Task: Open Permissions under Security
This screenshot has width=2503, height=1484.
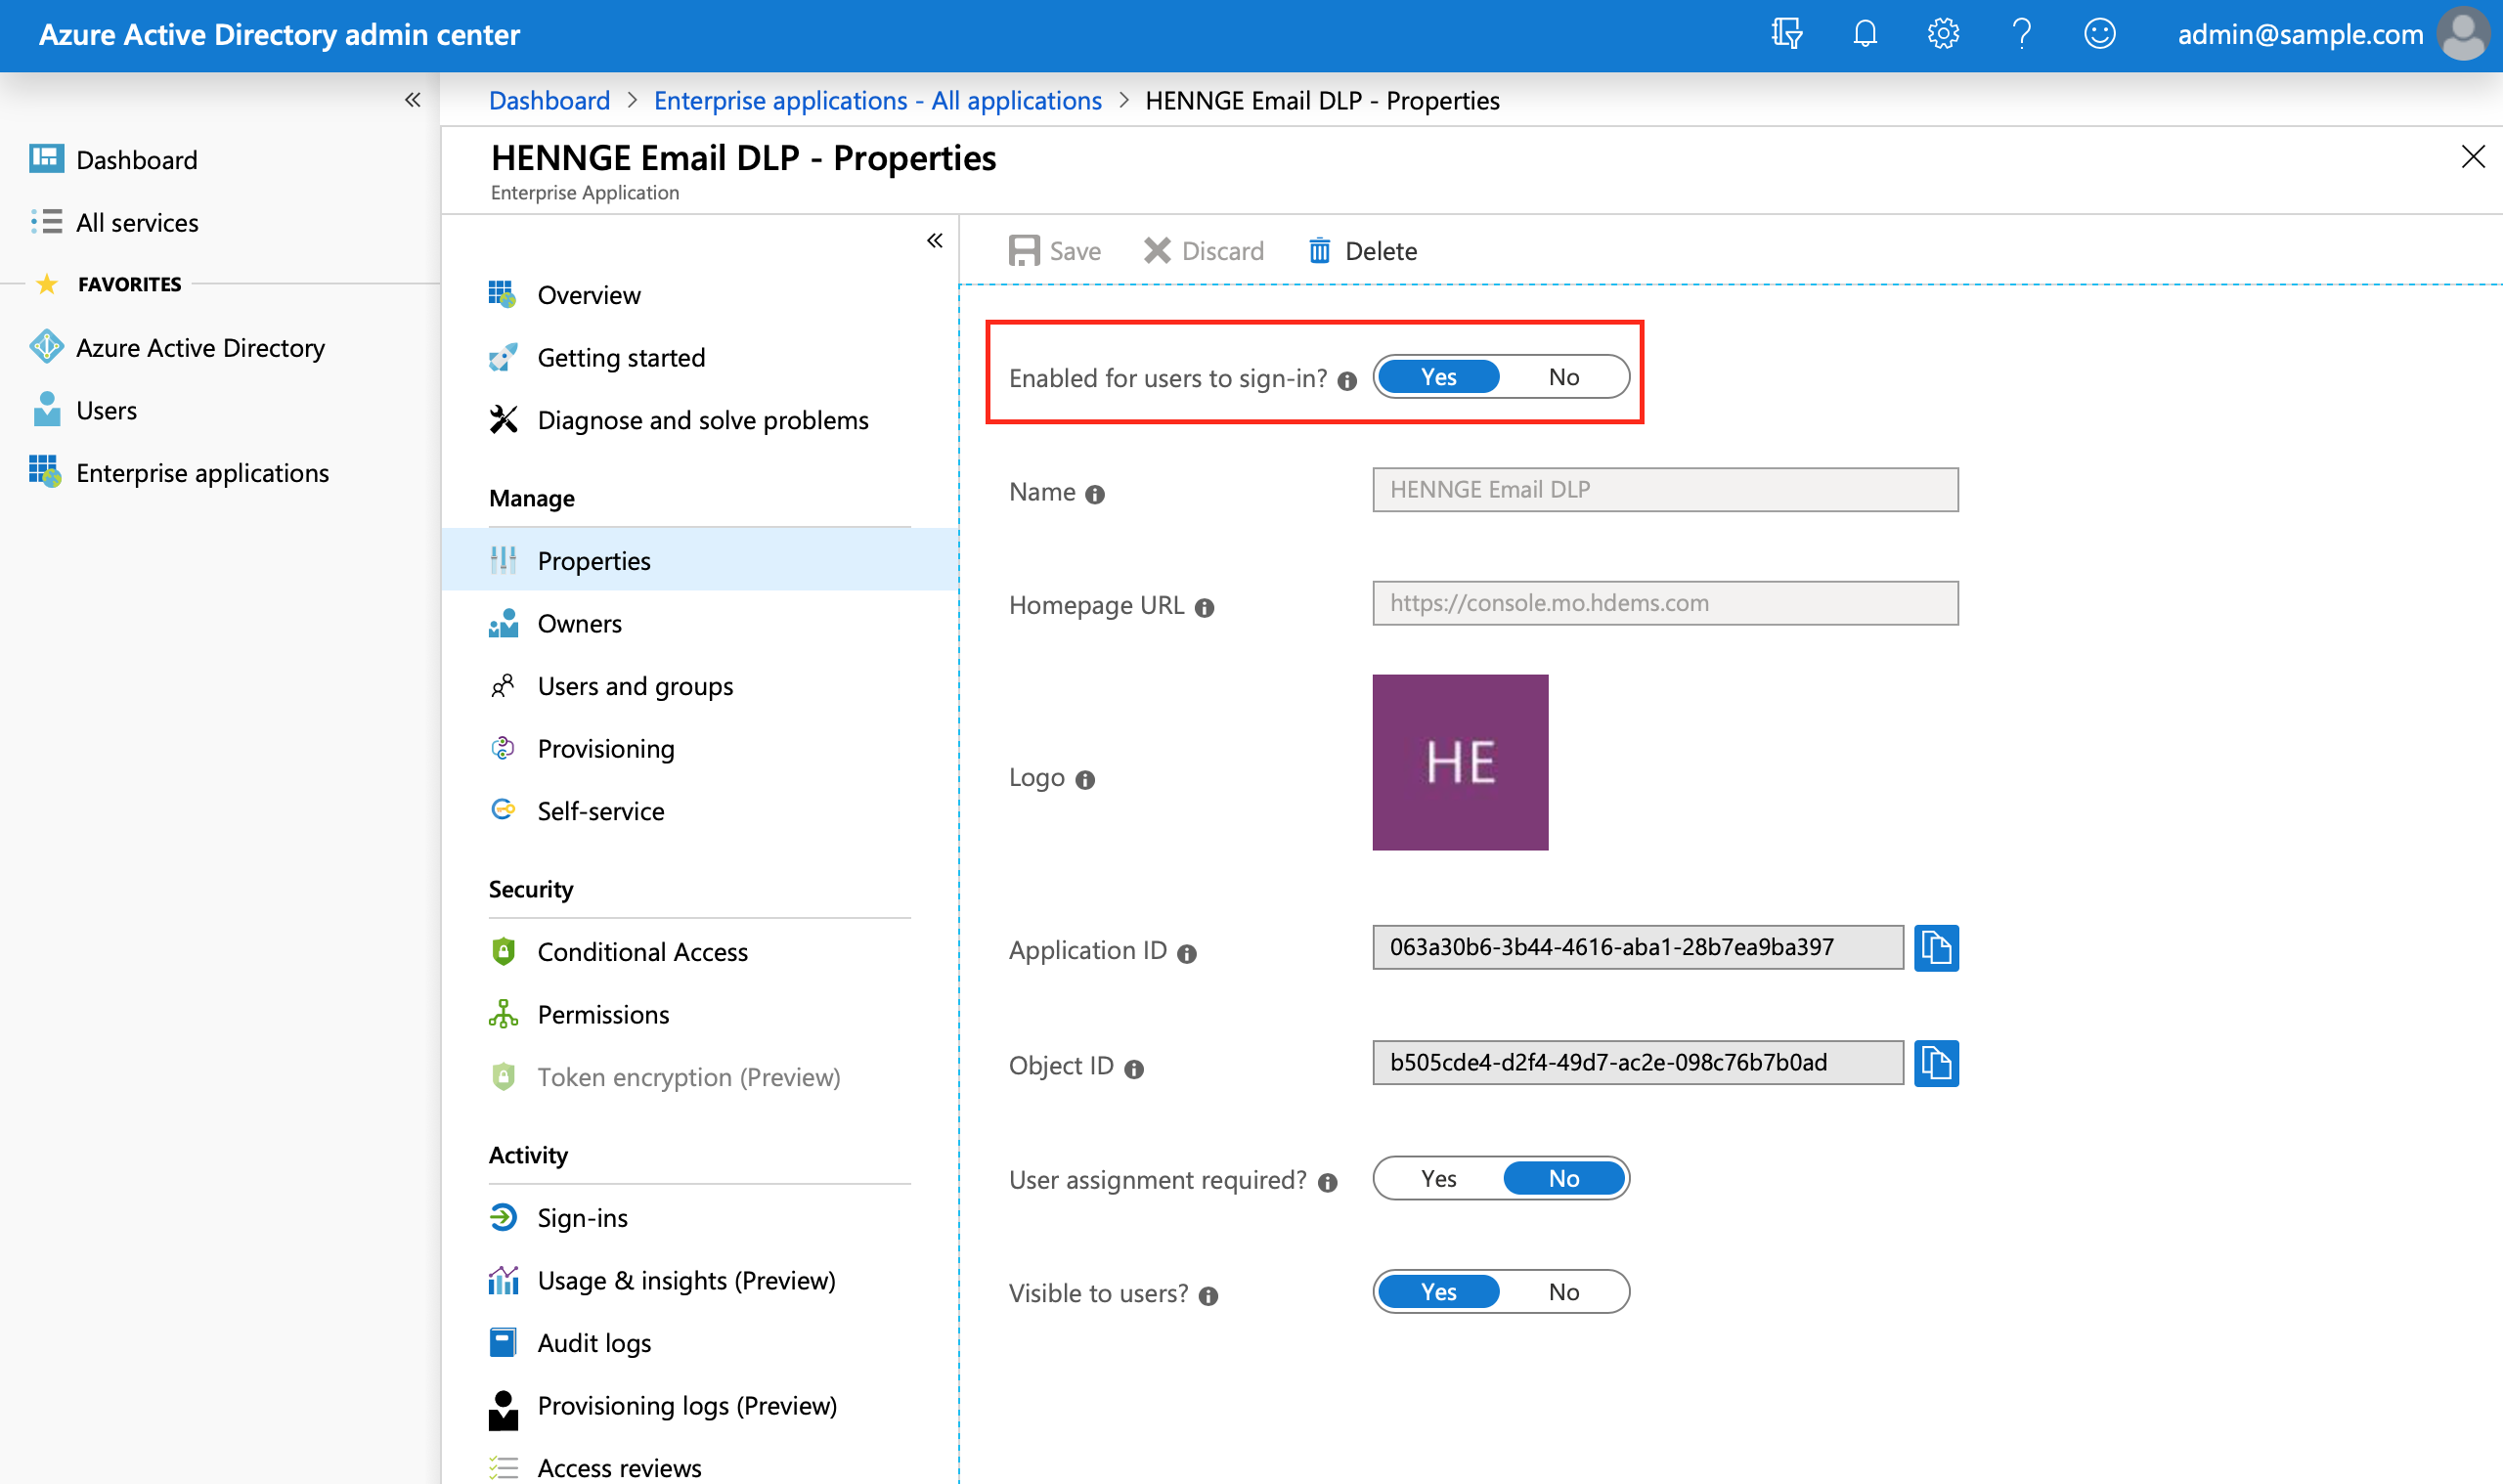Action: tap(700, 1014)
